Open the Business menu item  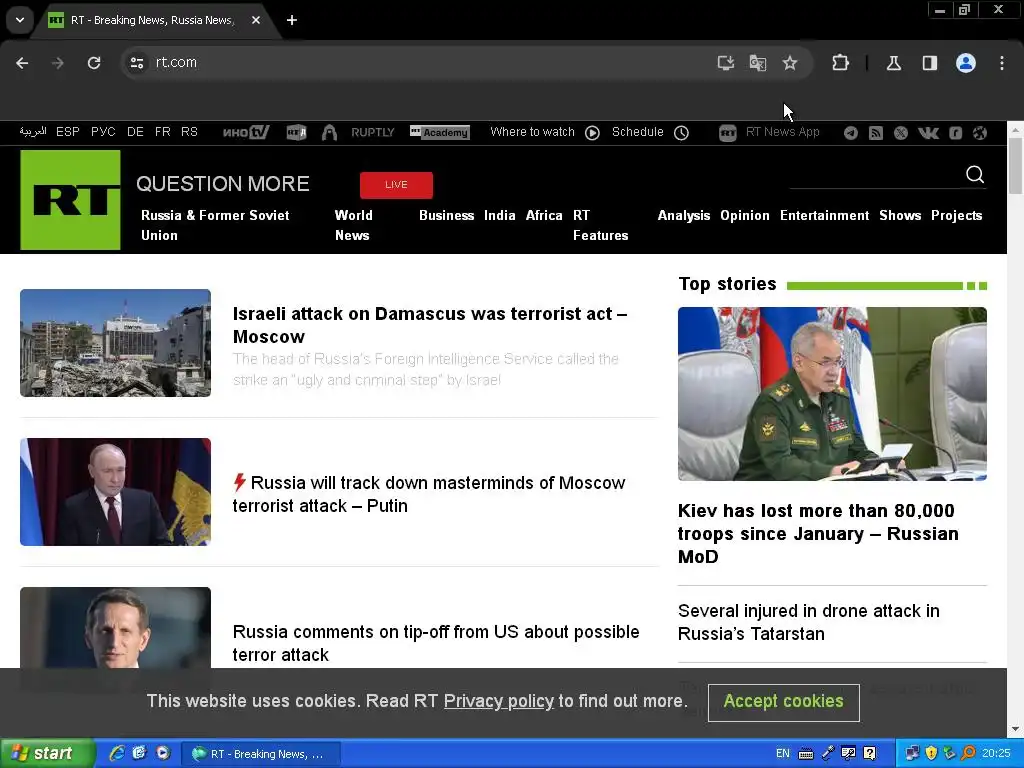tap(447, 216)
